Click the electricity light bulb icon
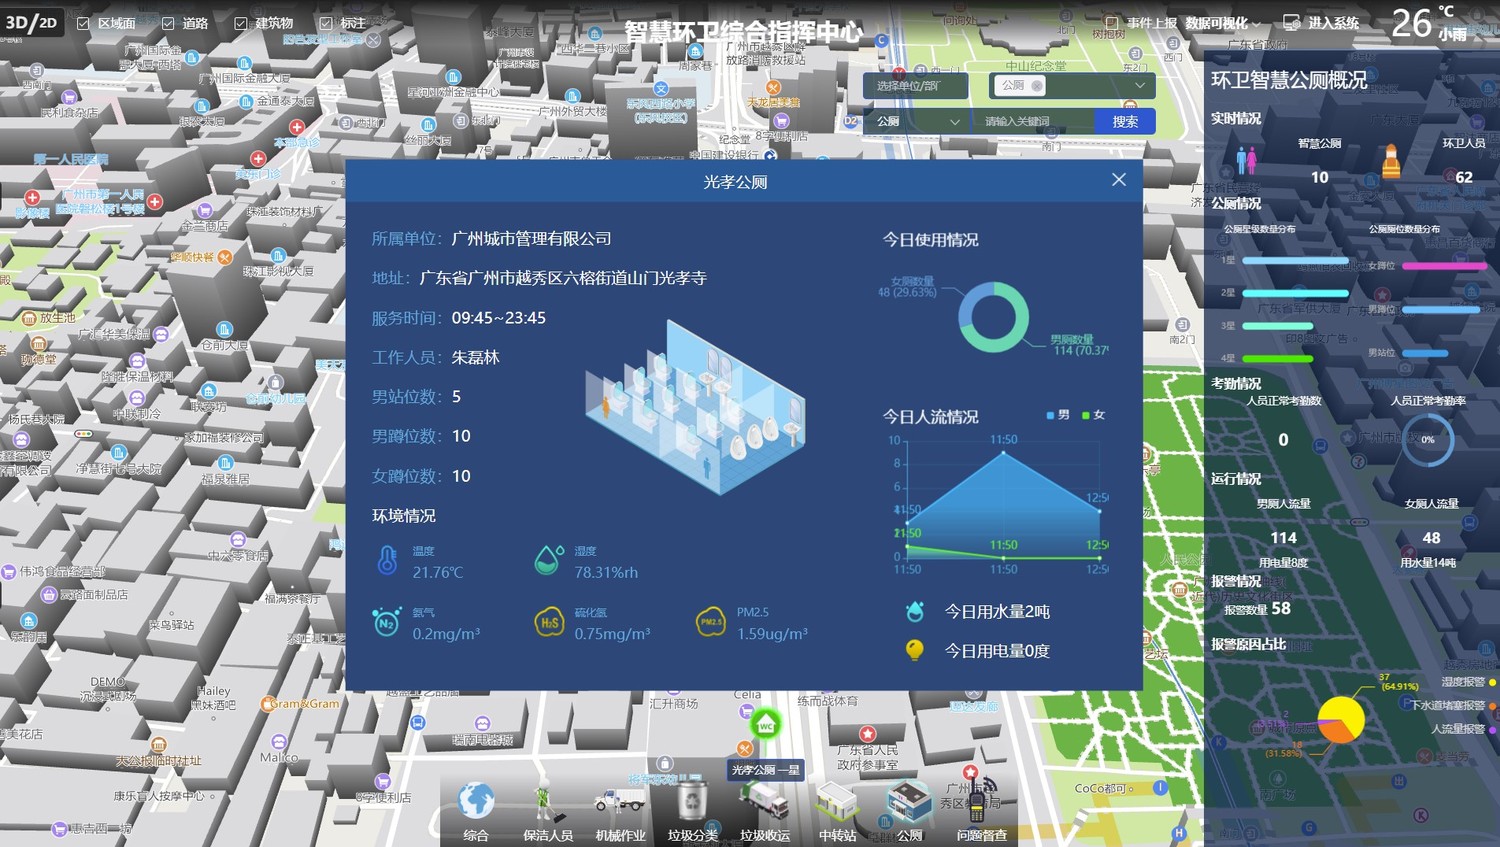The image size is (1500, 847). pyautogui.click(x=914, y=650)
